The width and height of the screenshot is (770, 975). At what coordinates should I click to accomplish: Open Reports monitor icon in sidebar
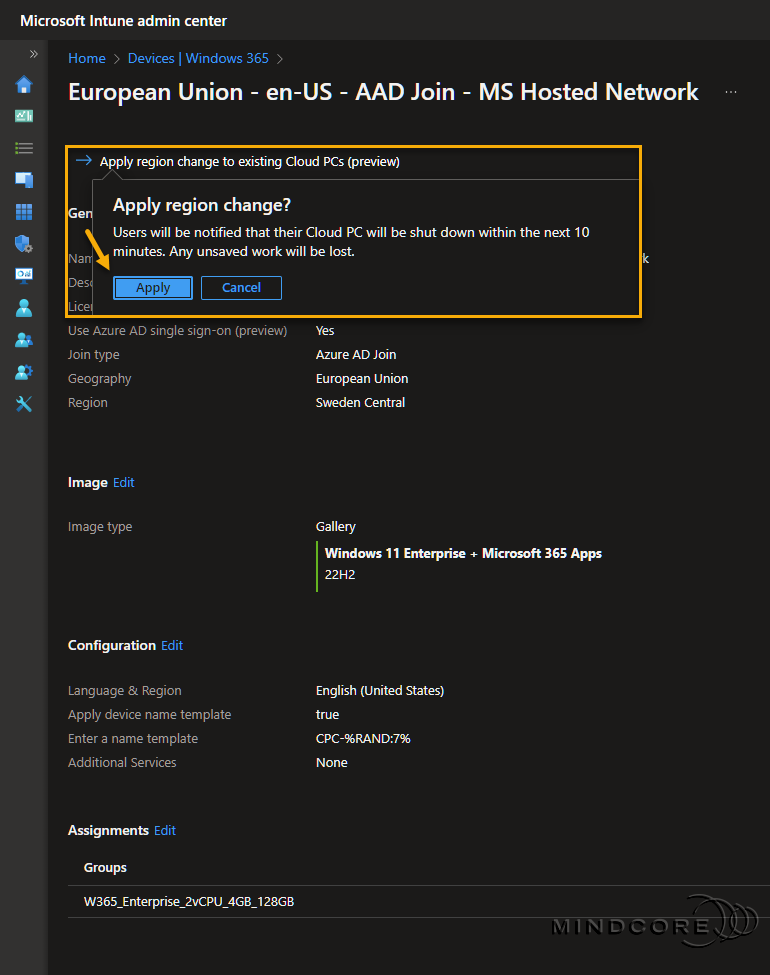pos(24,275)
